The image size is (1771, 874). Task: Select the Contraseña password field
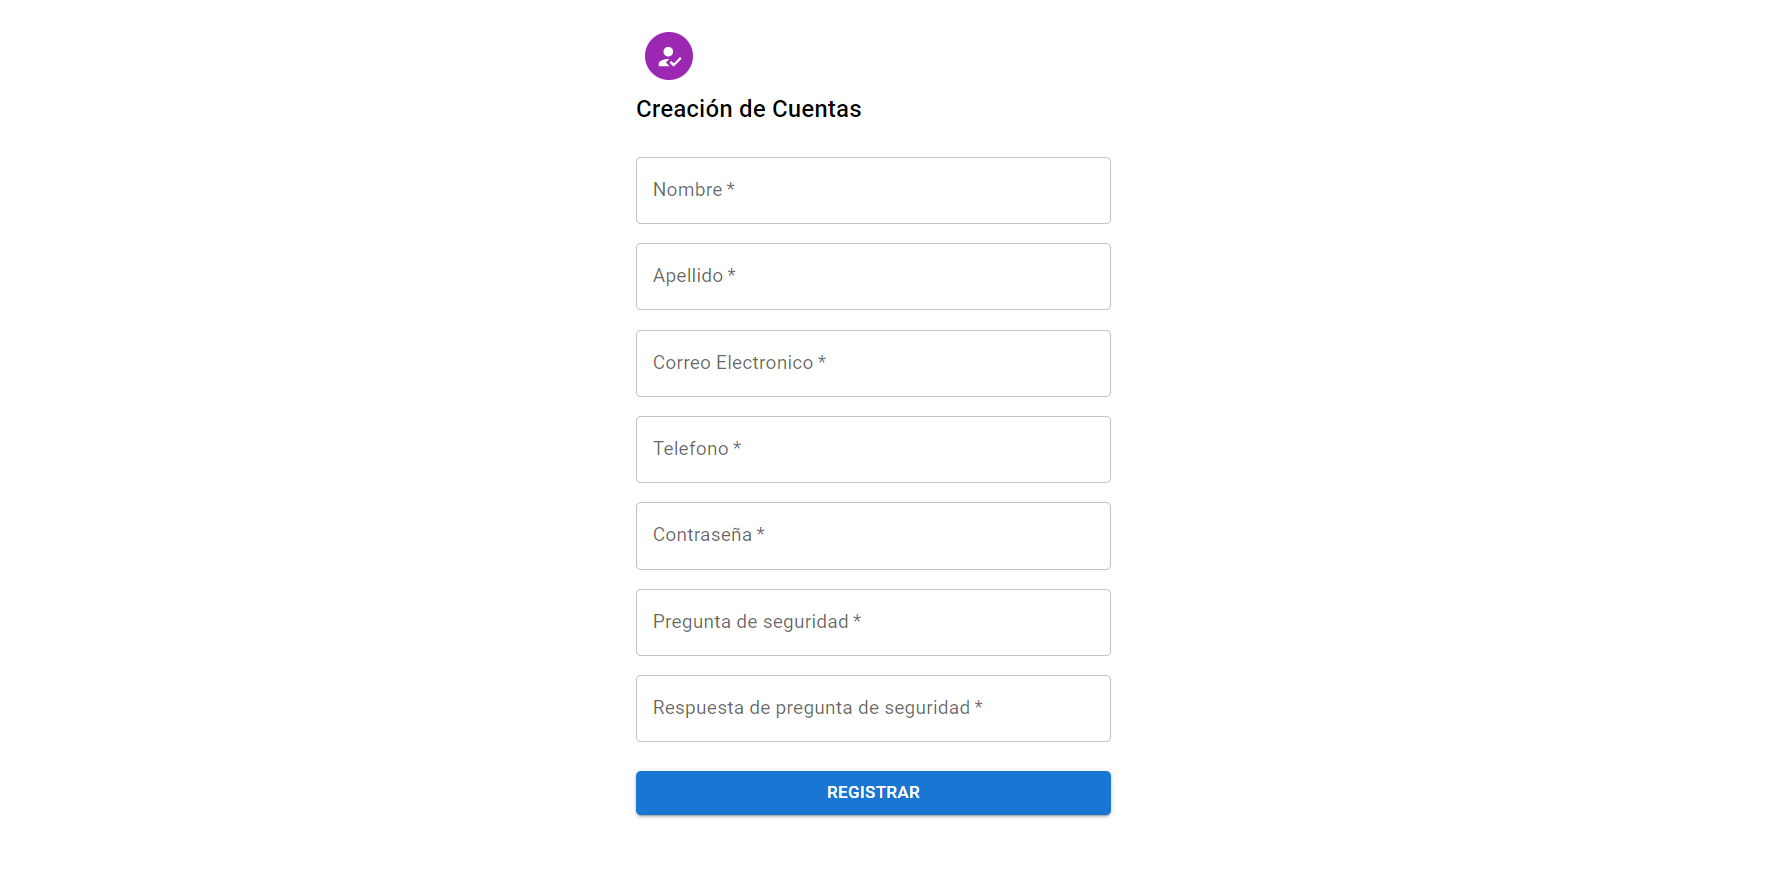(872, 535)
